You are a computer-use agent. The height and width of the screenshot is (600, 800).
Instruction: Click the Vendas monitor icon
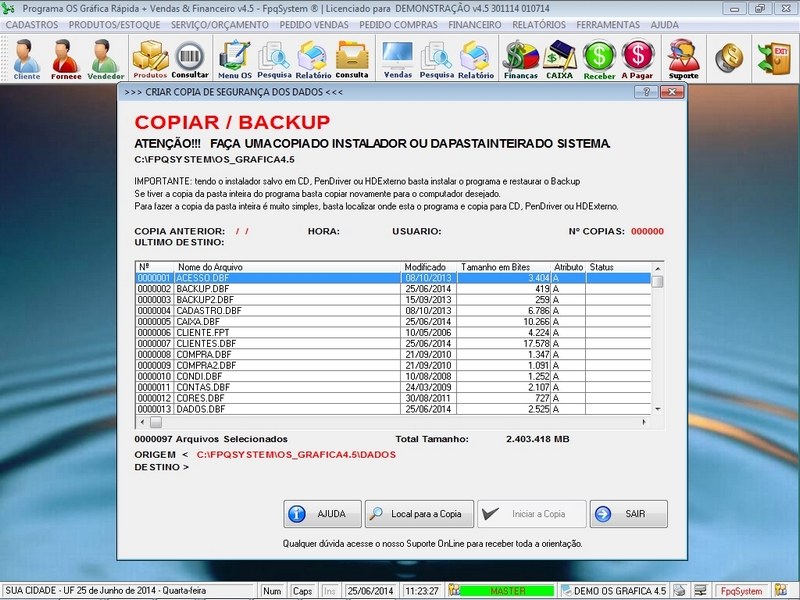pos(398,58)
